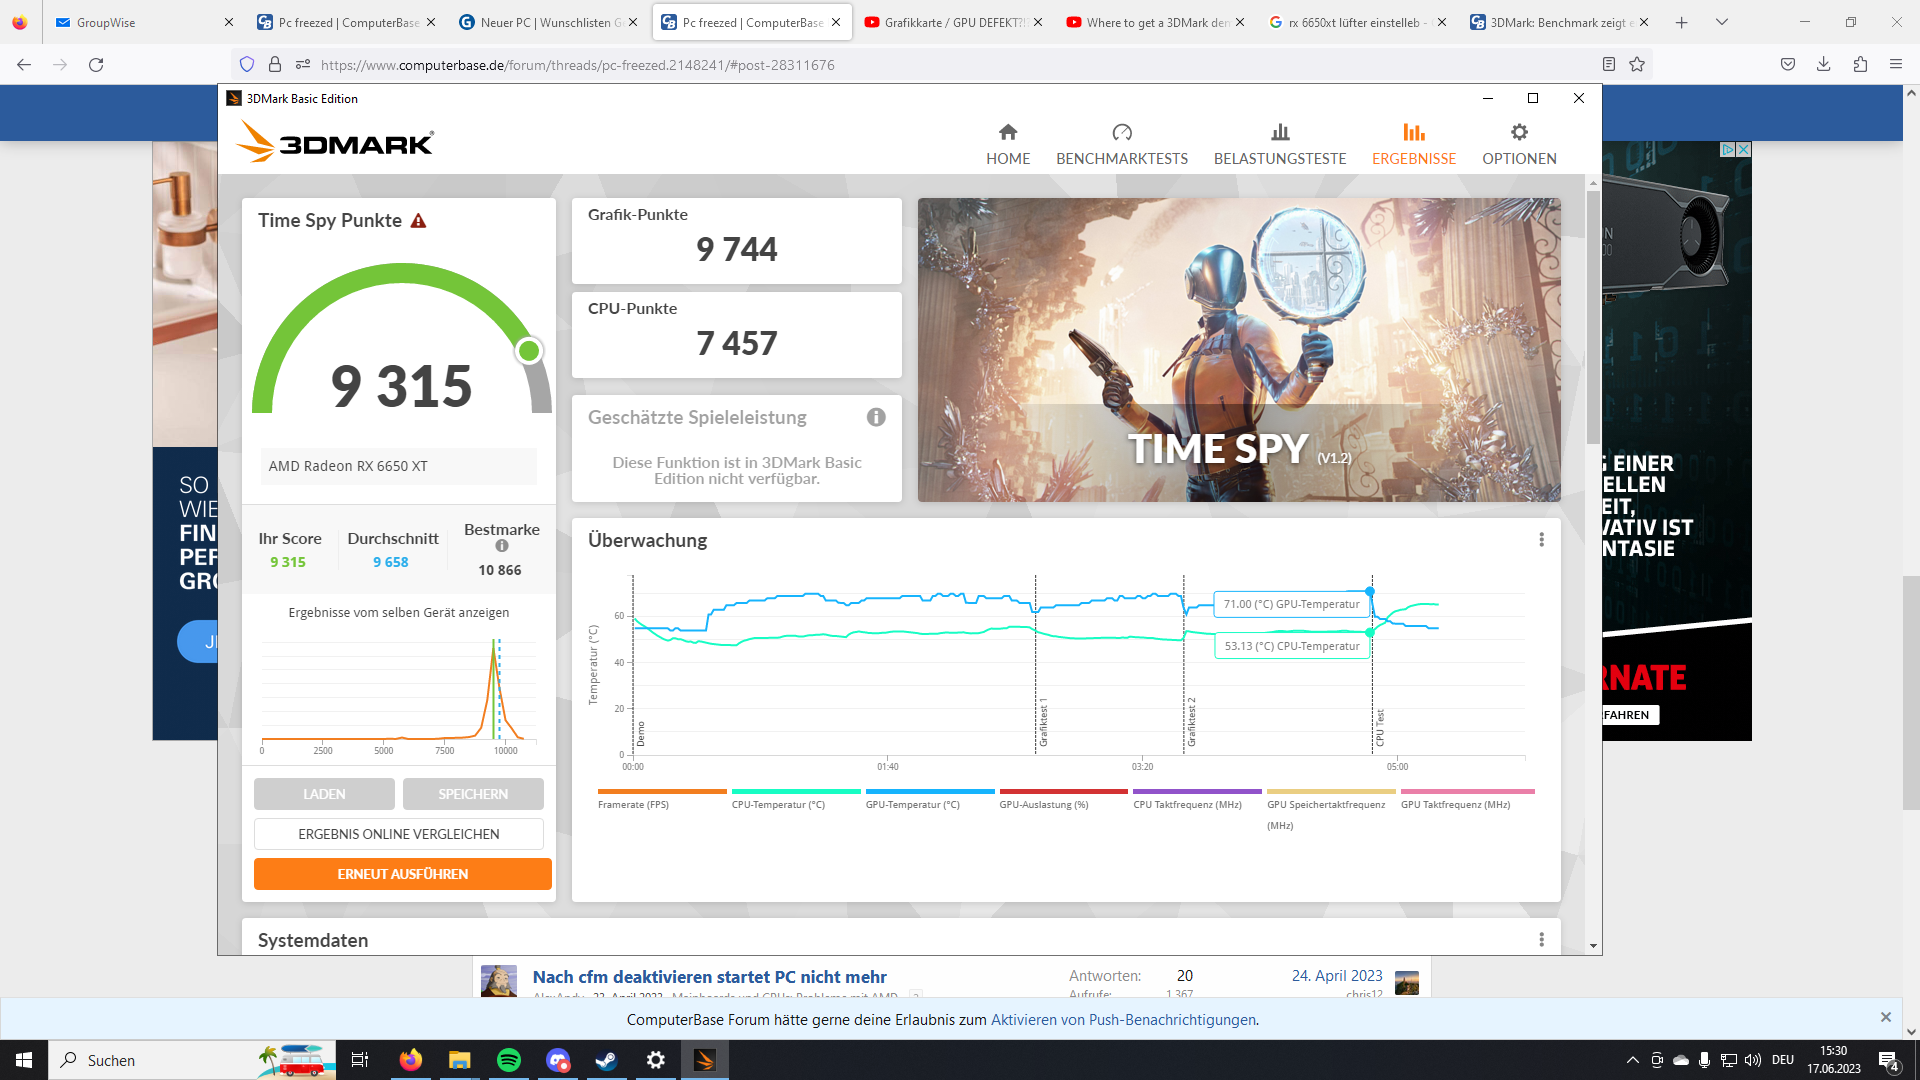Click the Time Spy banner image
The image size is (1920, 1080).
pos(1239,350)
